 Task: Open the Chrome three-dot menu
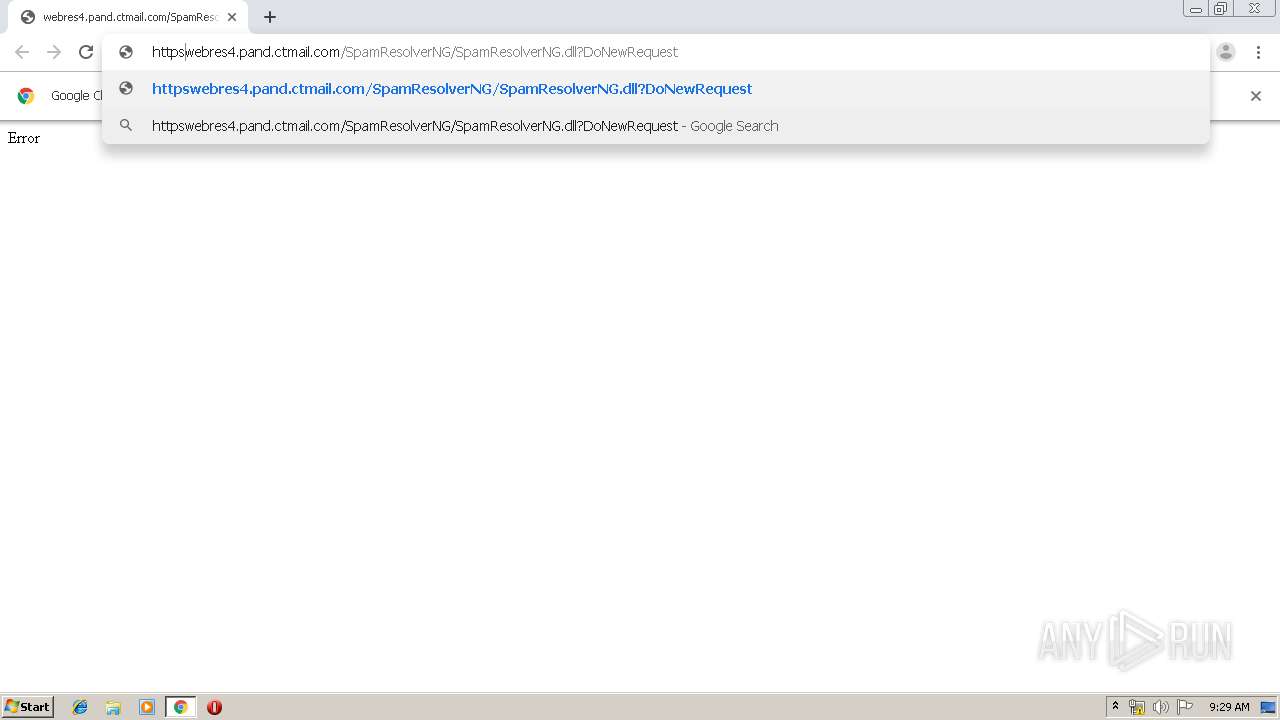point(1258,52)
